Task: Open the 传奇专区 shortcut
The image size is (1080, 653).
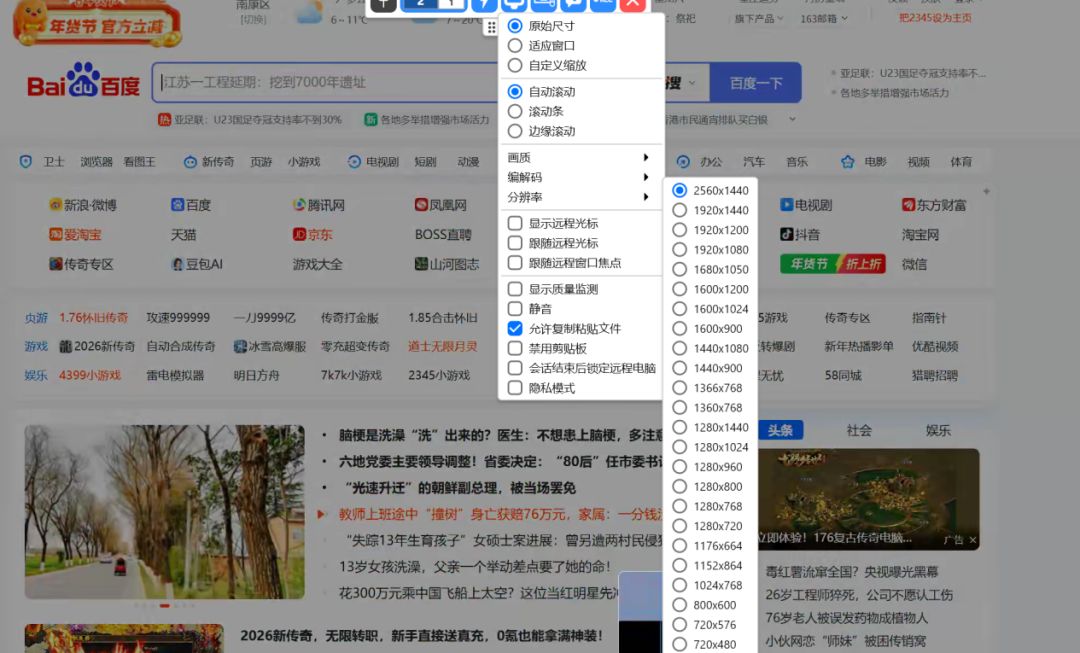Action: pyautogui.click(x=81, y=264)
